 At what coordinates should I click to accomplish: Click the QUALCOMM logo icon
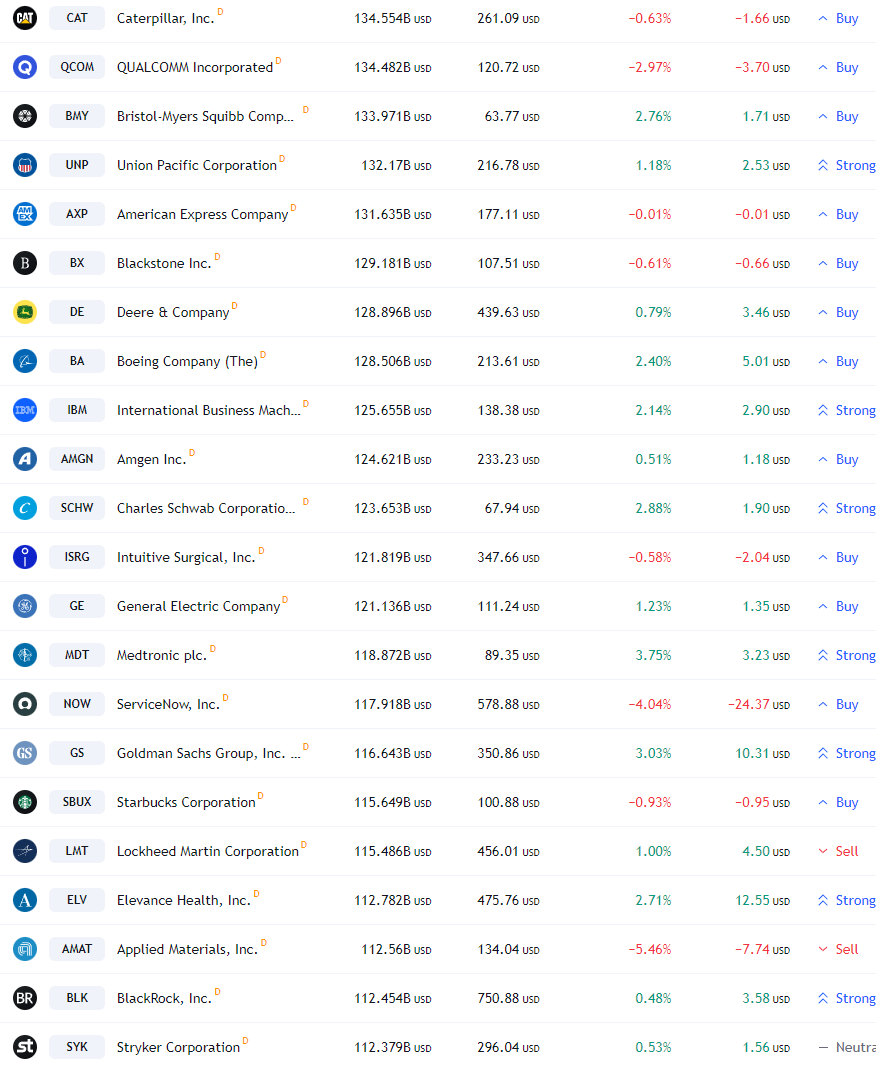(x=25, y=67)
